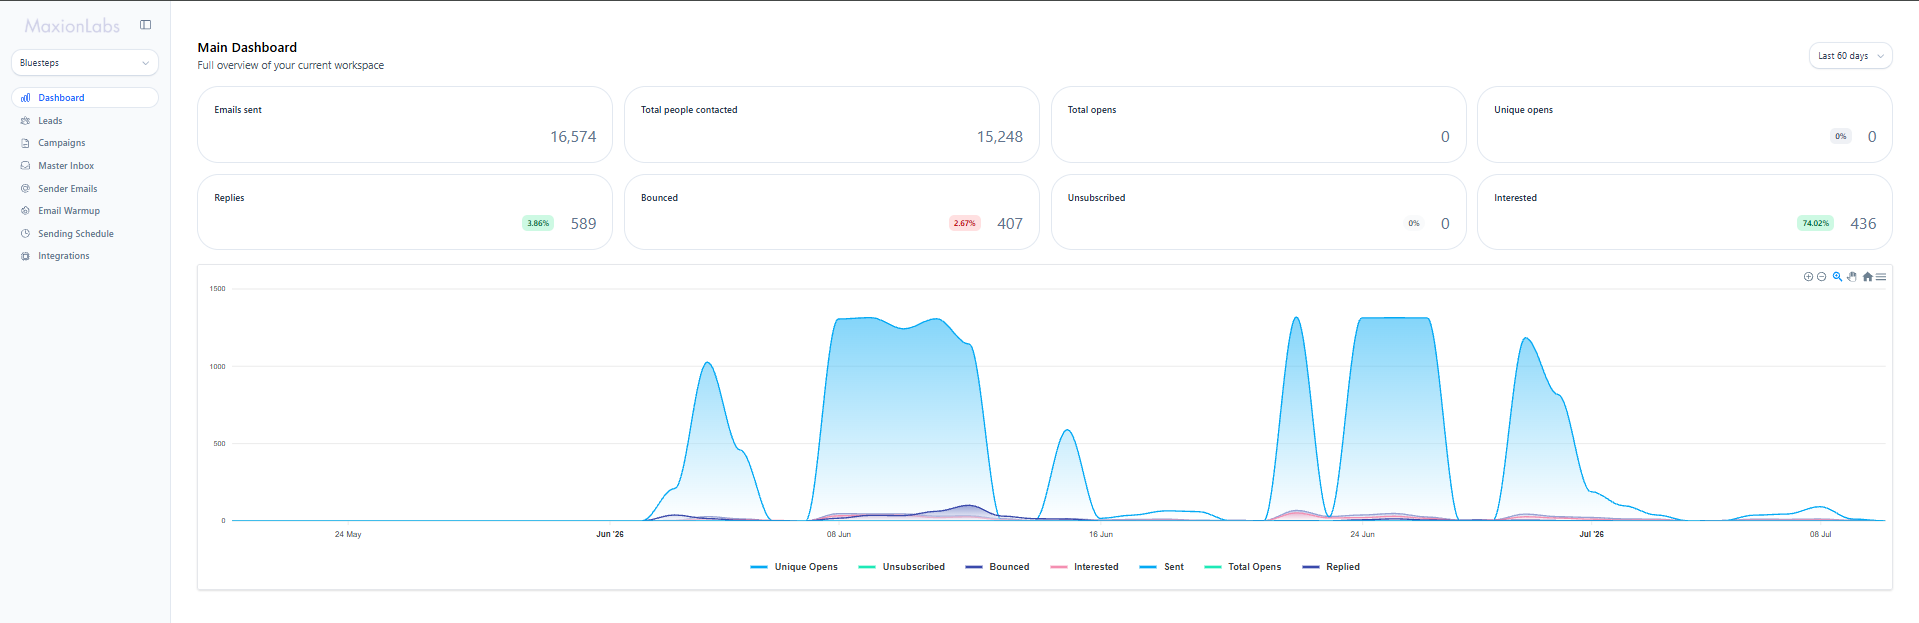This screenshot has width=1919, height=623.
Task: Click the 1500 y-axis value
Action: [x=217, y=289]
